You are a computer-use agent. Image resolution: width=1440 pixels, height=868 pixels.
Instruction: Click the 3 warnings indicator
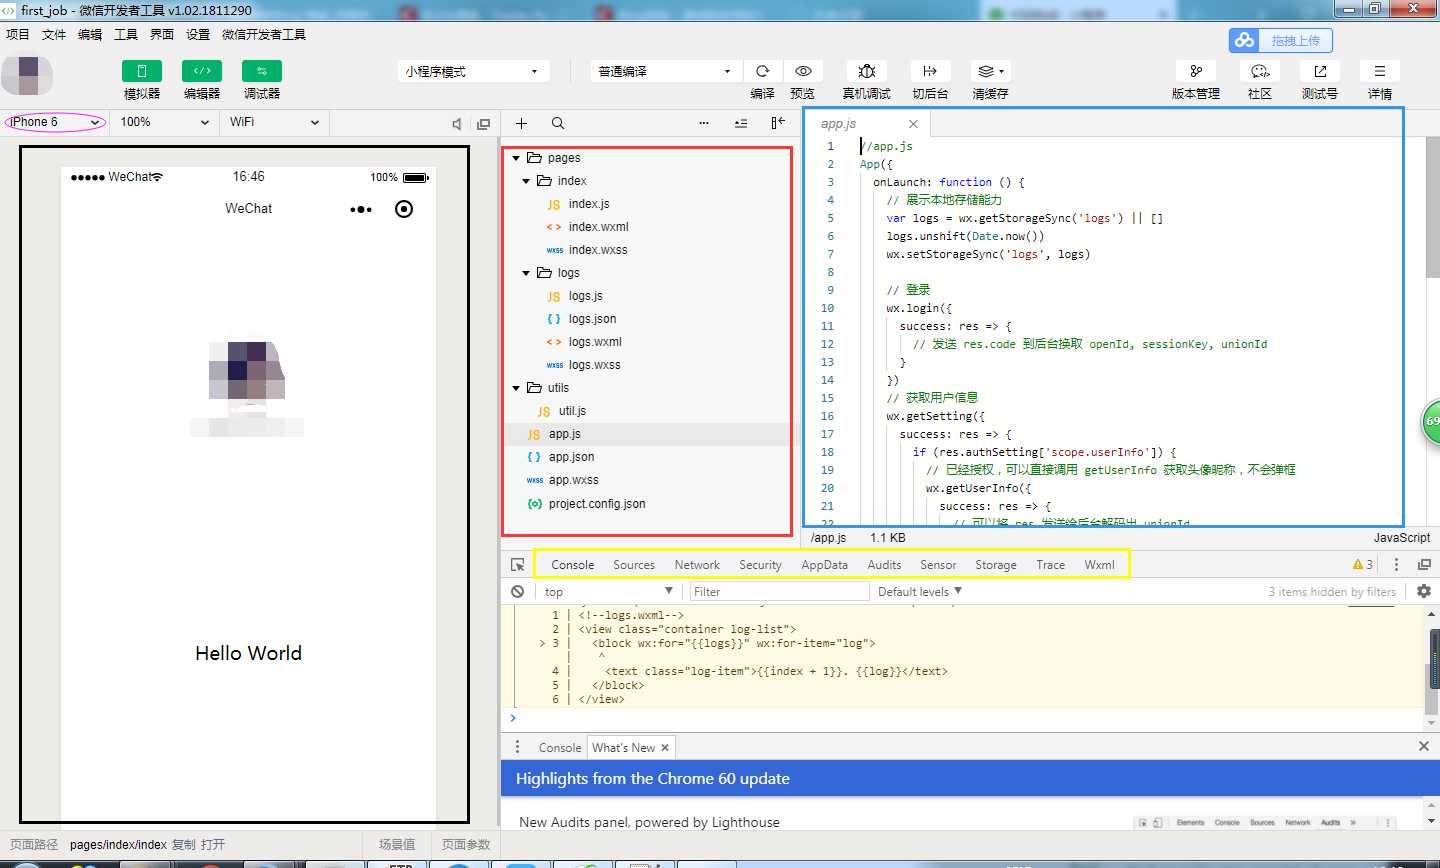click(1363, 565)
